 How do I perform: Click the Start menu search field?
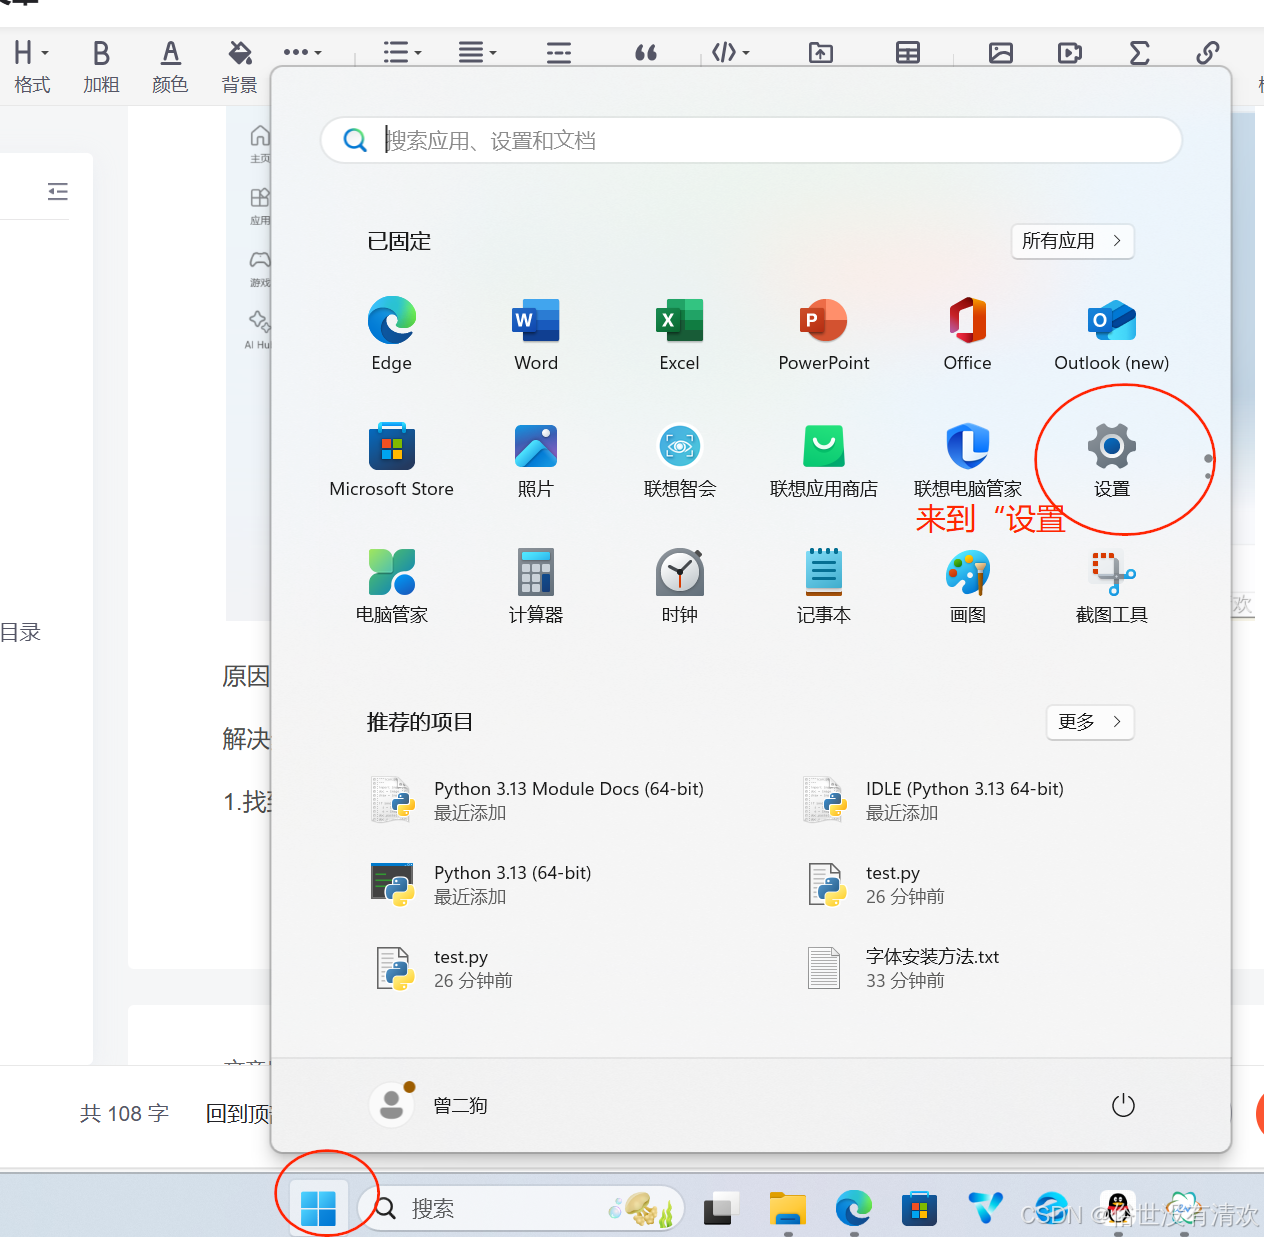[751, 140]
